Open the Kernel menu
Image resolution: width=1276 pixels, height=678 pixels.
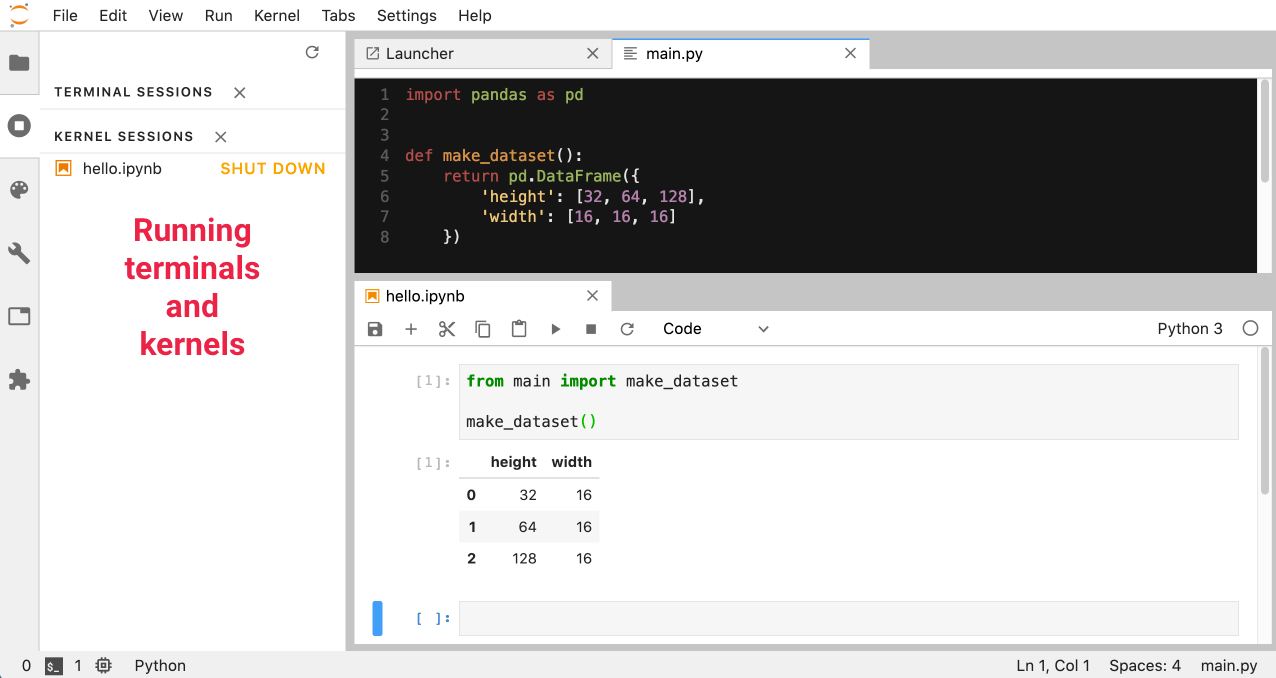pos(277,15)
